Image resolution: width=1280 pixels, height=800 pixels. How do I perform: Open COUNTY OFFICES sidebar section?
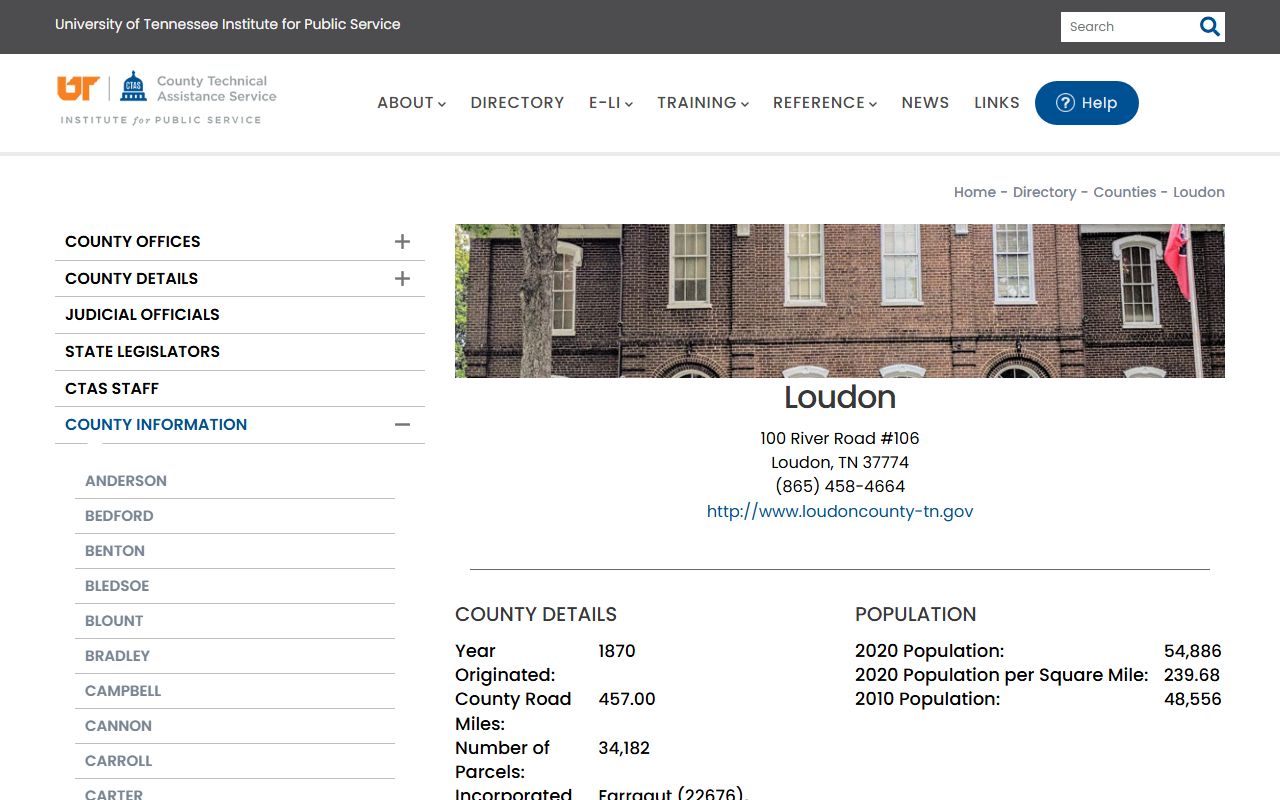[x=132, y=242]
